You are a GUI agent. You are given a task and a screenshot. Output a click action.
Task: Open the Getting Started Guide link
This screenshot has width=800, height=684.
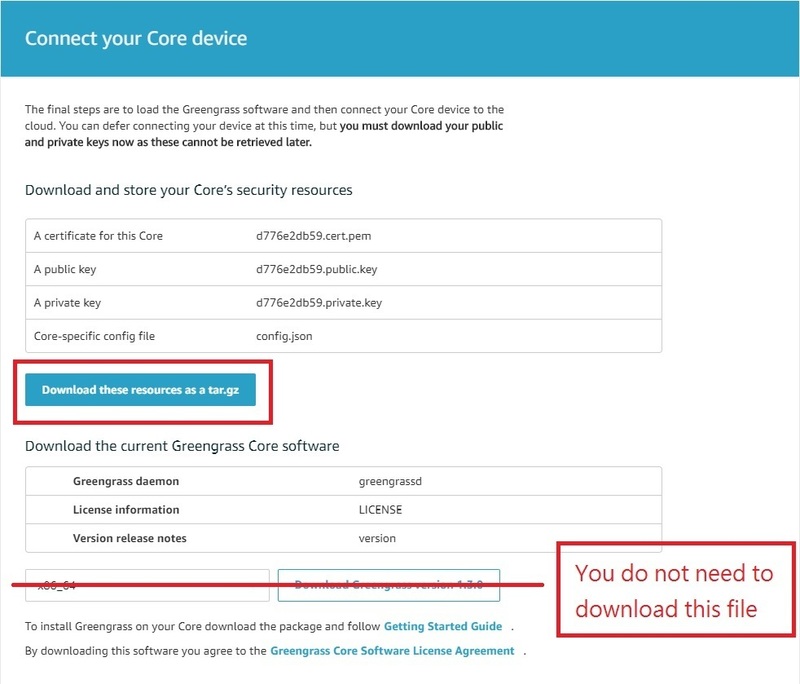[443, 626]
